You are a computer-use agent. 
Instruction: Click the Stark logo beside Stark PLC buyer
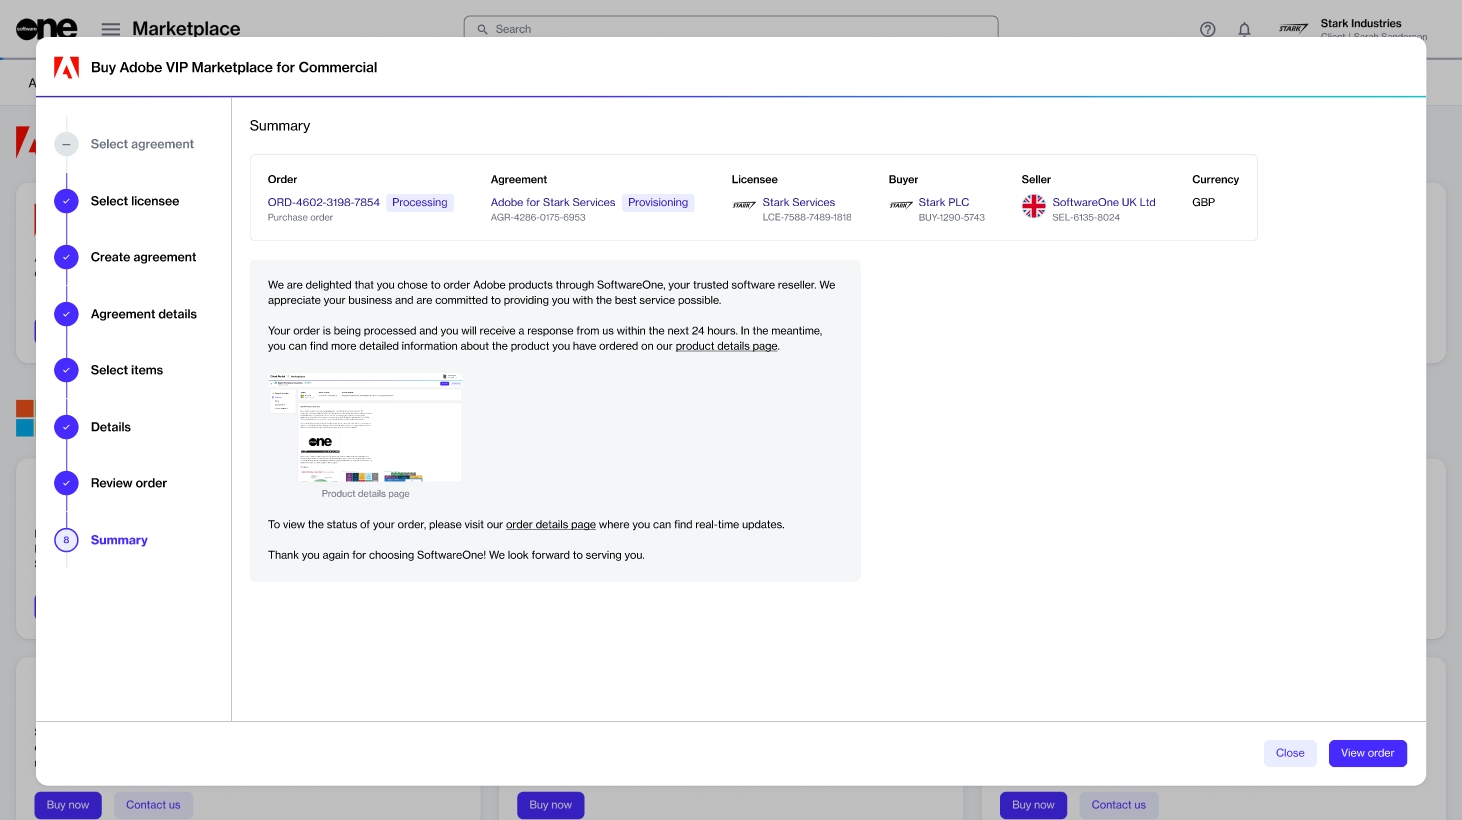901,205
